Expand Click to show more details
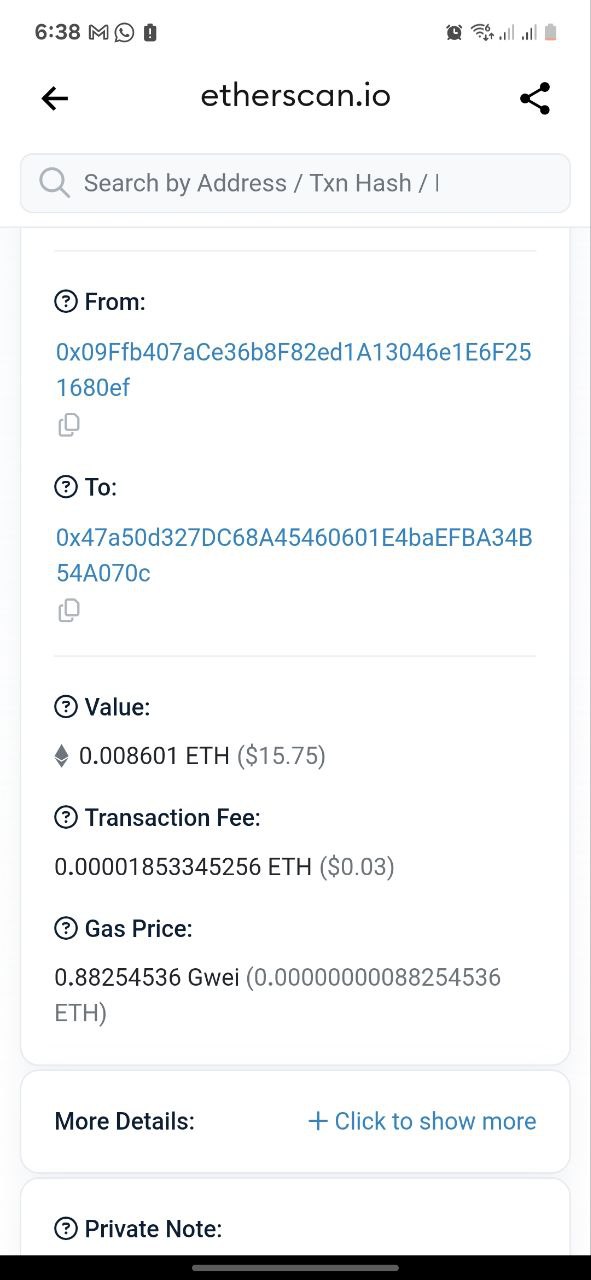The image size is (591, 1280). (x=422, y=1121)
